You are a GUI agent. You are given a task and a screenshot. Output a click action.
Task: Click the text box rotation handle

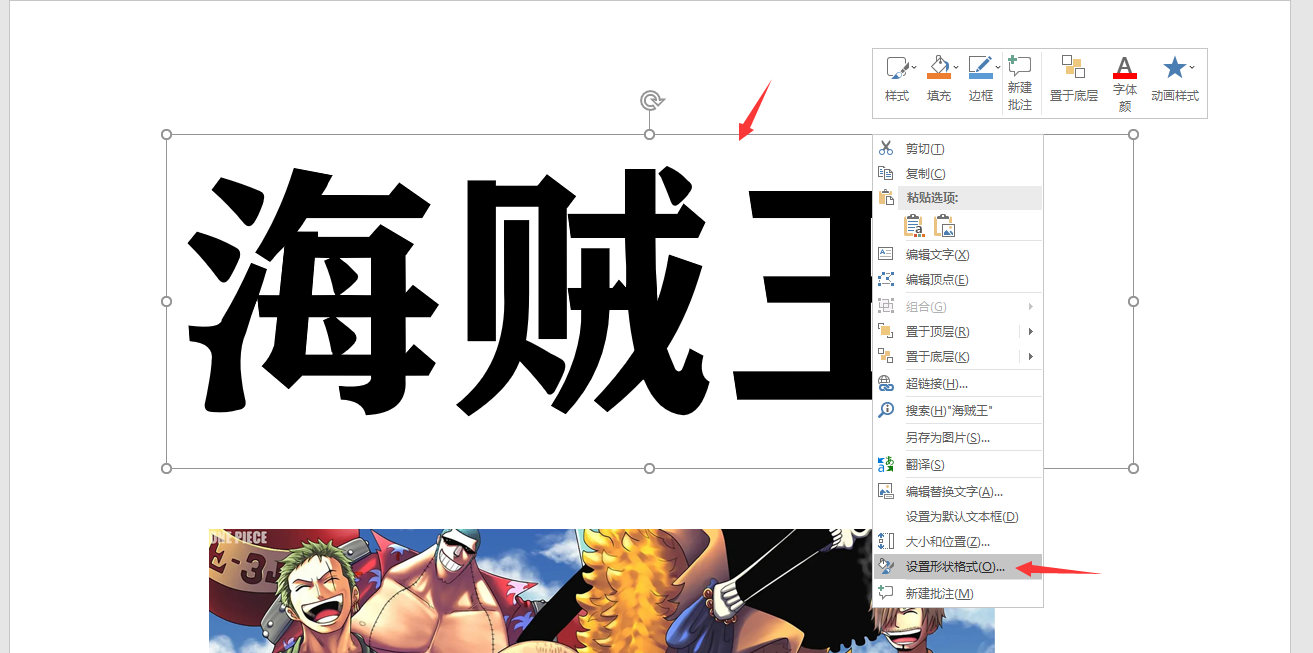pos(649,101)
